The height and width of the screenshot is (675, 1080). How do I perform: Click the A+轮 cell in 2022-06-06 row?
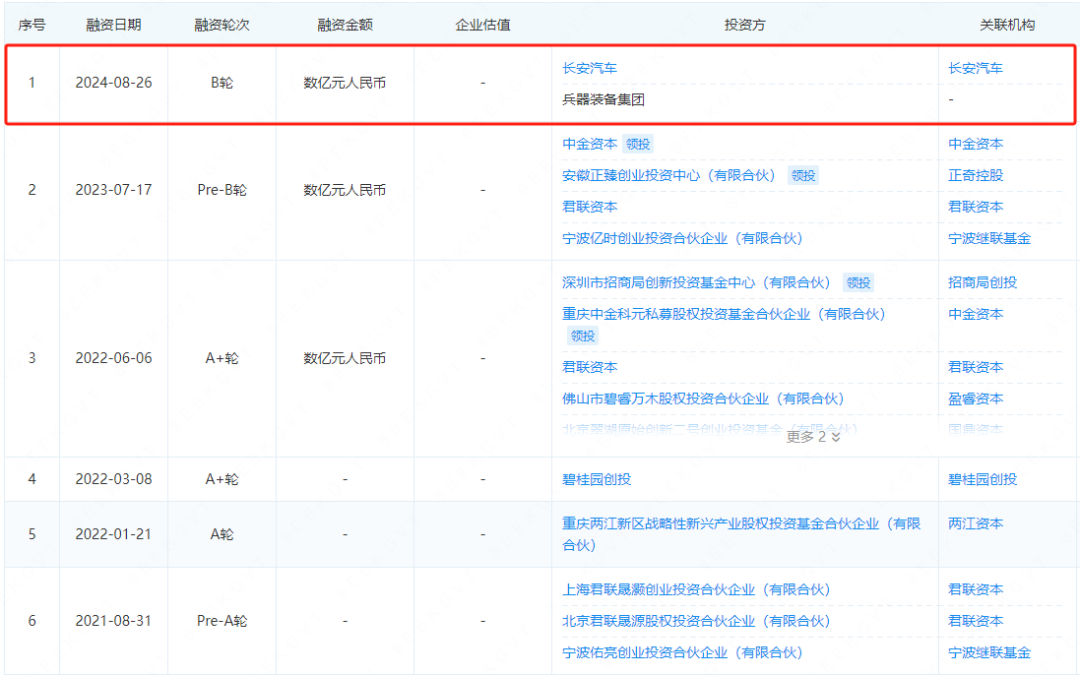(x=222, y=358)
